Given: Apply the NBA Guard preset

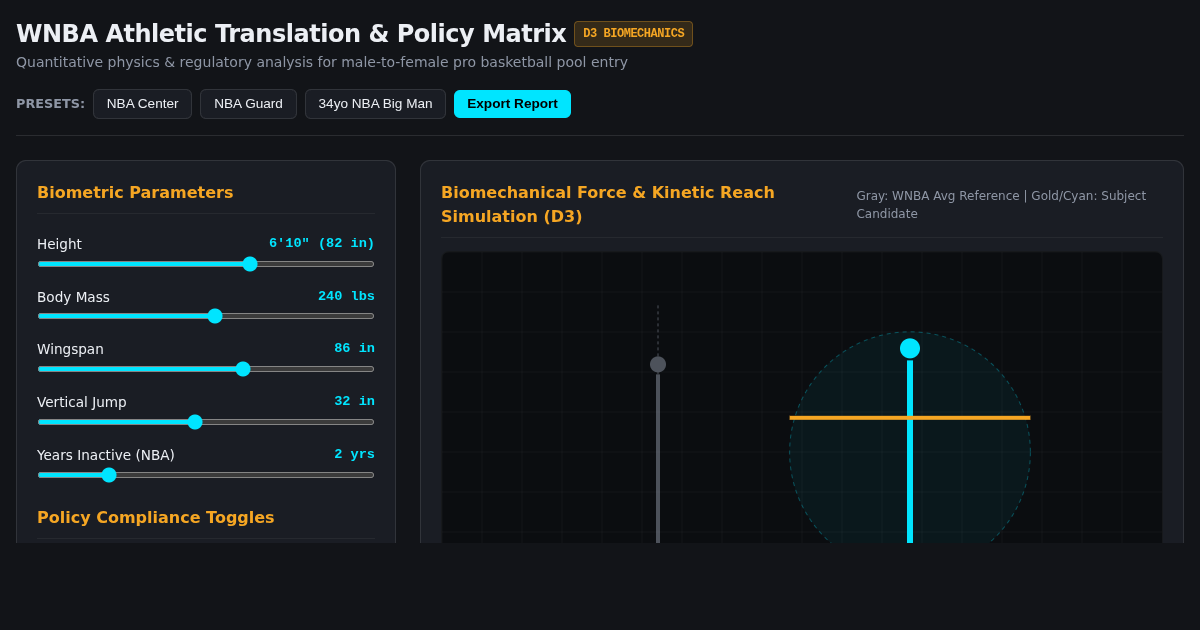Looking at the screenshot, I should 248,104.
